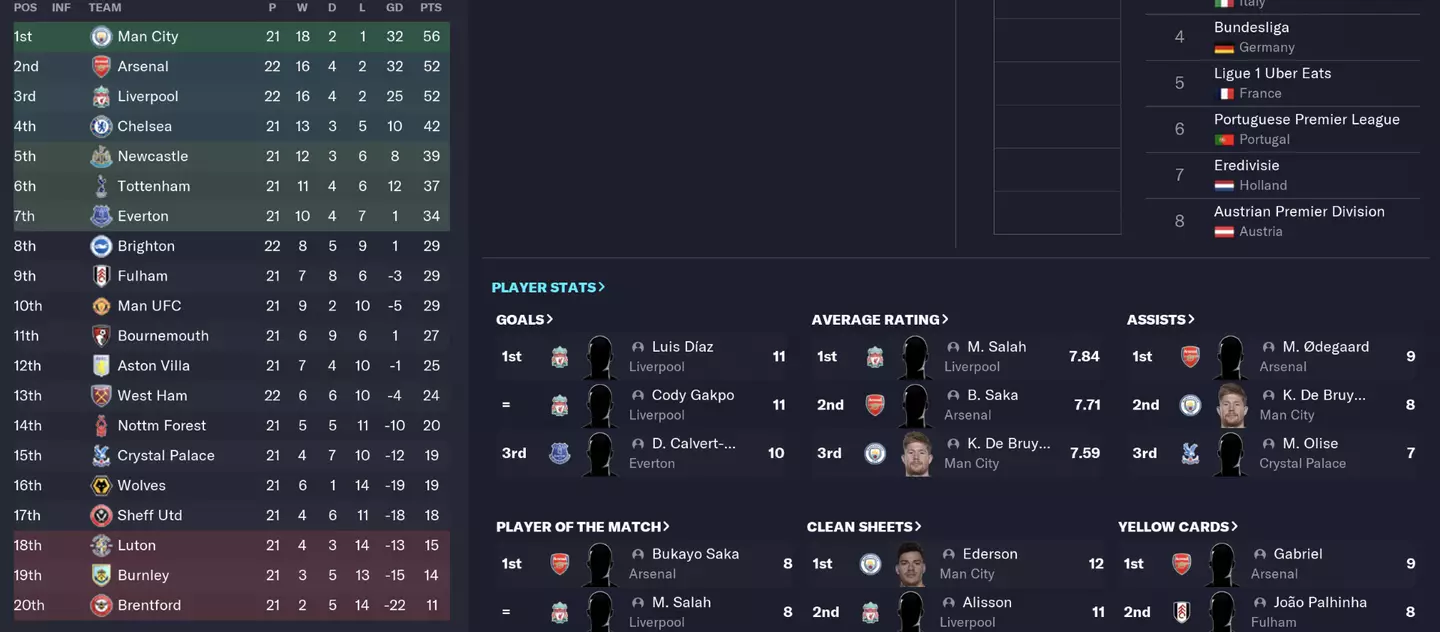Open M. Ødegaard player link

tap(1325, 347)
